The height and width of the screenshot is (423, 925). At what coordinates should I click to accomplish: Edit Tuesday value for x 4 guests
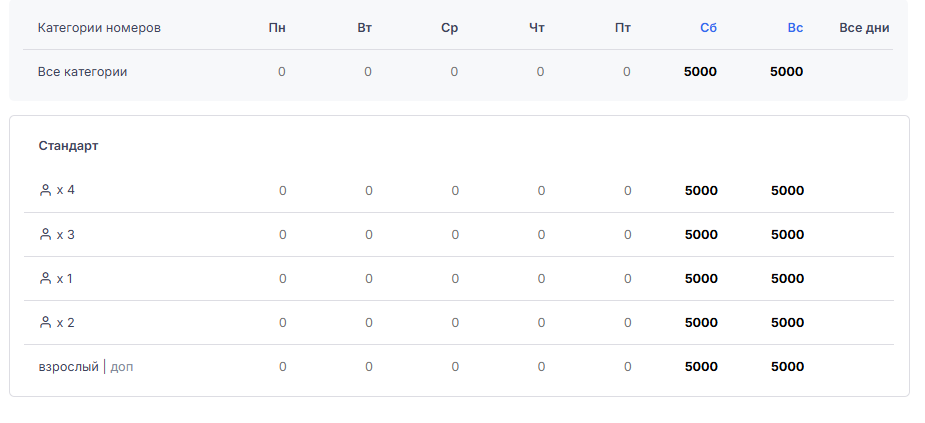(369, 191)
